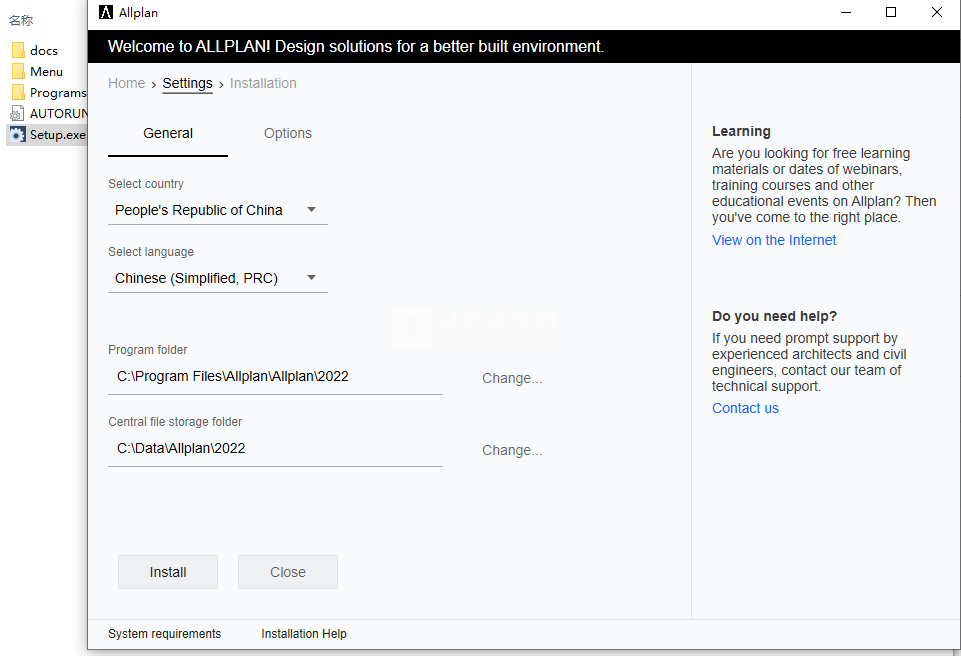This screenshot has height=656, width=961.
Task: Select the Menu folder name
Action: pos(47,72)
